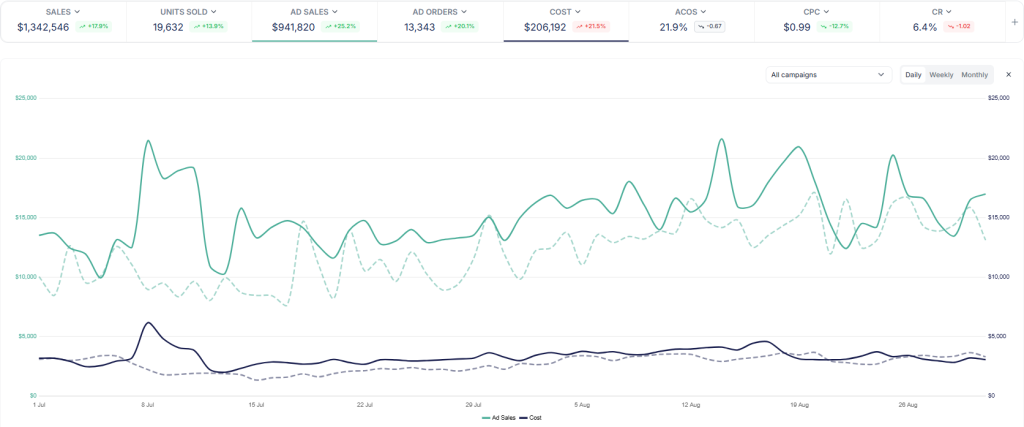Expand the ACOS metric dropdown chevron

(x=704, y=11)
